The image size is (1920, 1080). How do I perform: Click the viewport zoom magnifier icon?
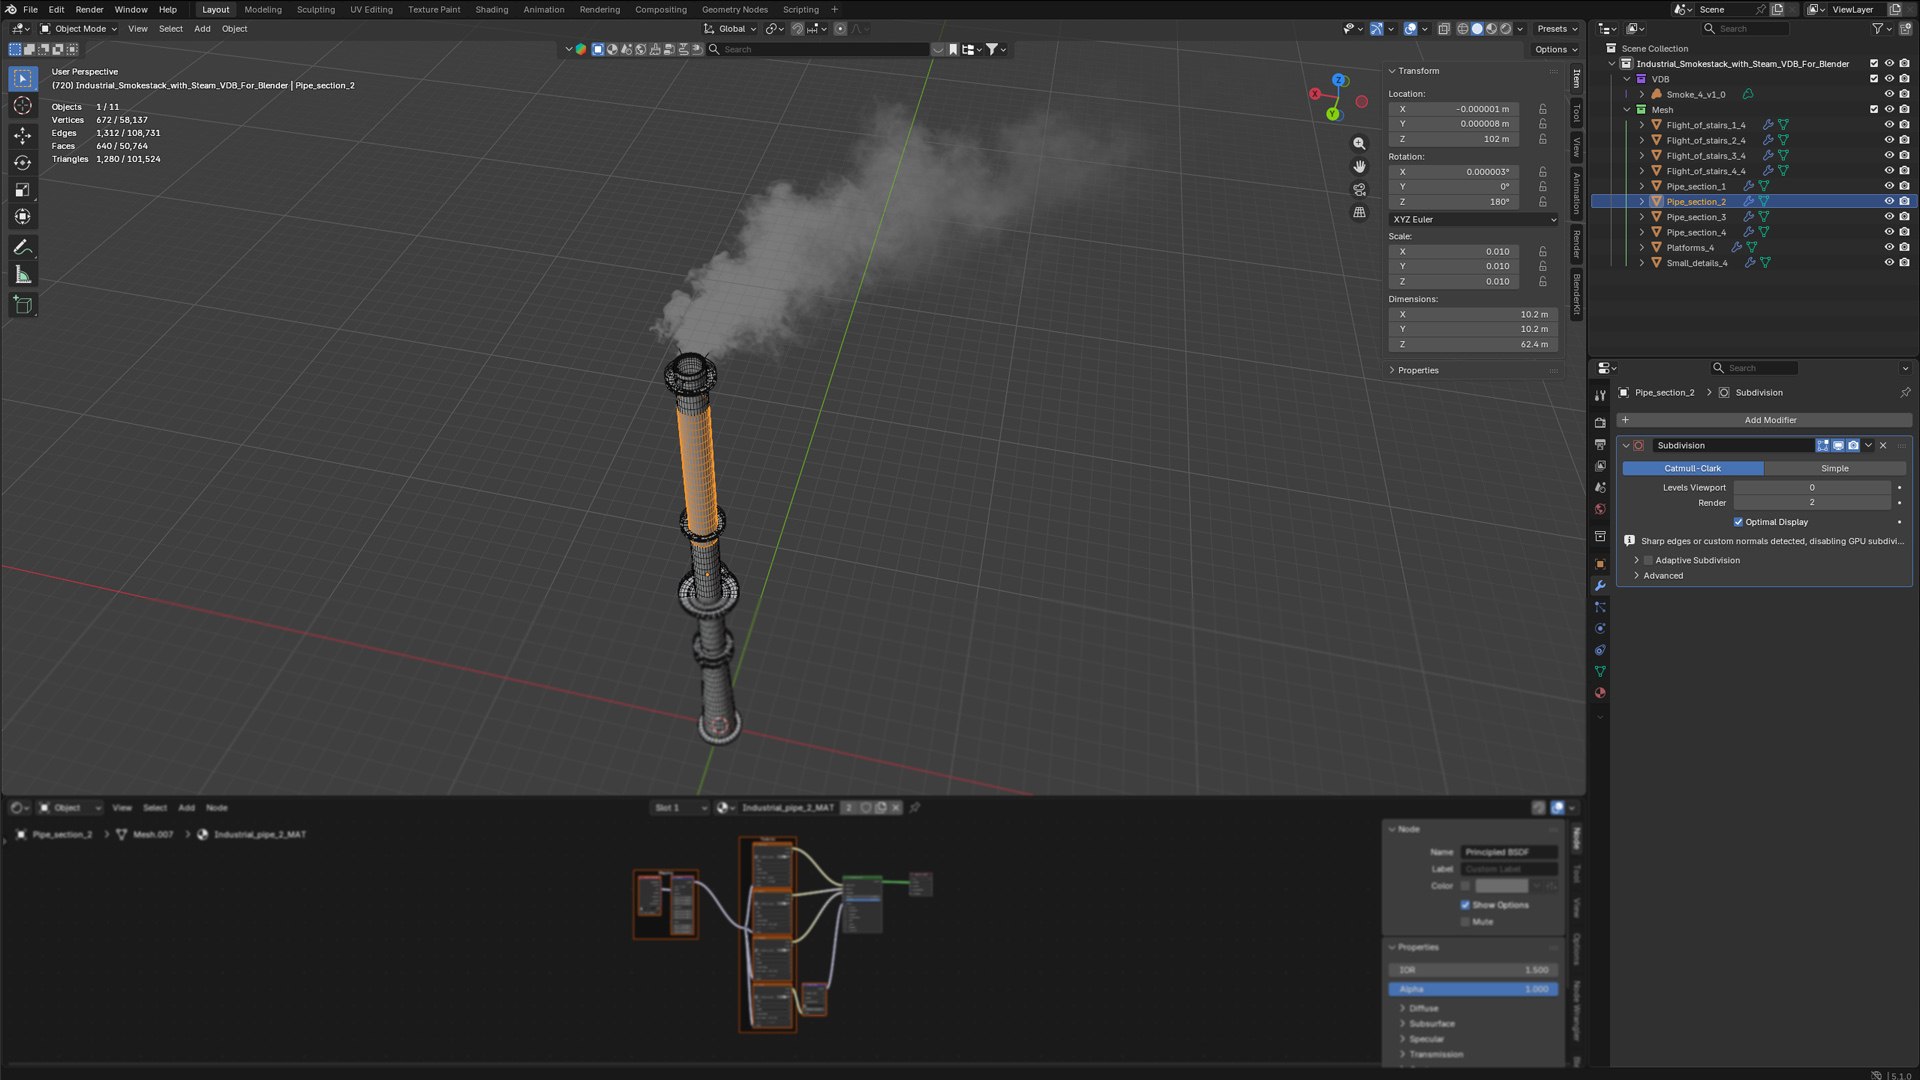pos(1359,144)
